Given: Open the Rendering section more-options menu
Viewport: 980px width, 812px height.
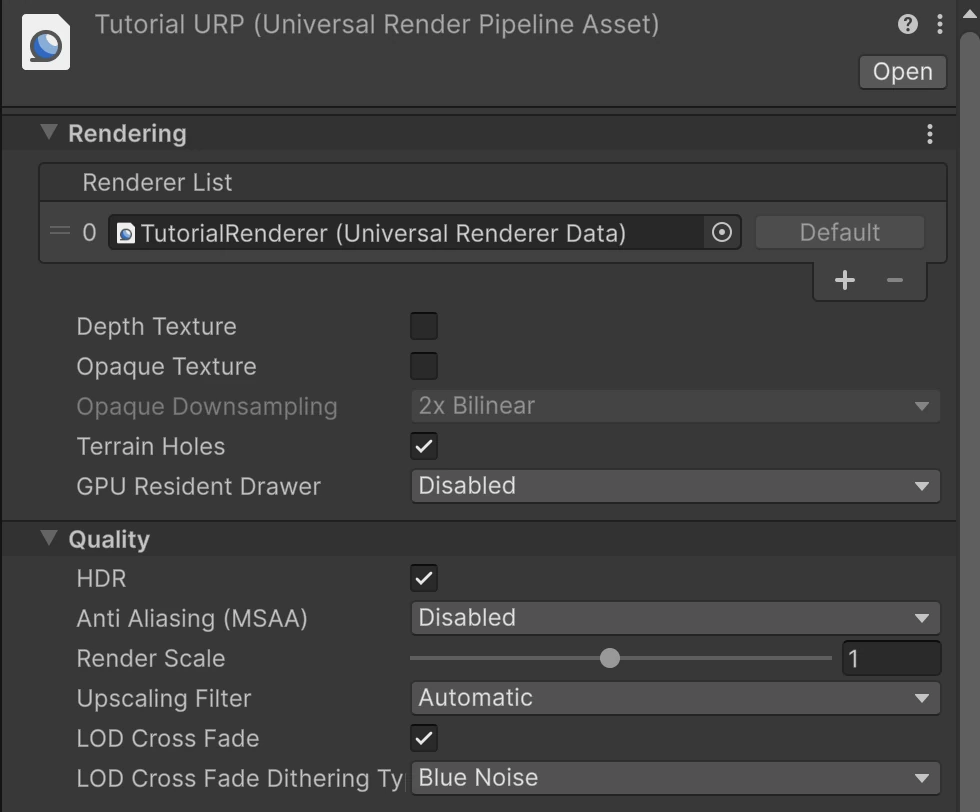Looking at the screenshot, I should [930, 134].
